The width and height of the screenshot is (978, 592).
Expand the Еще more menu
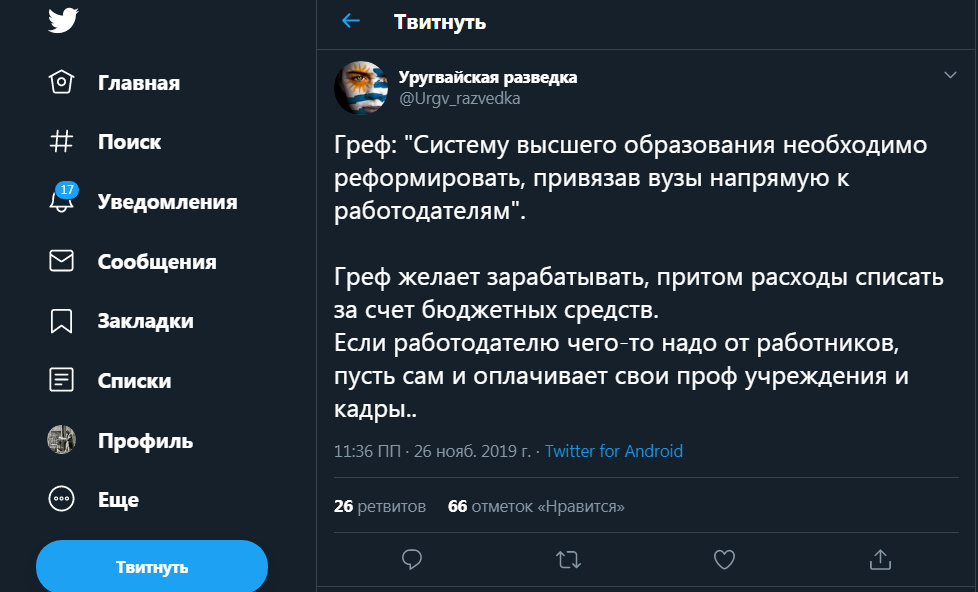pos(62,499)
